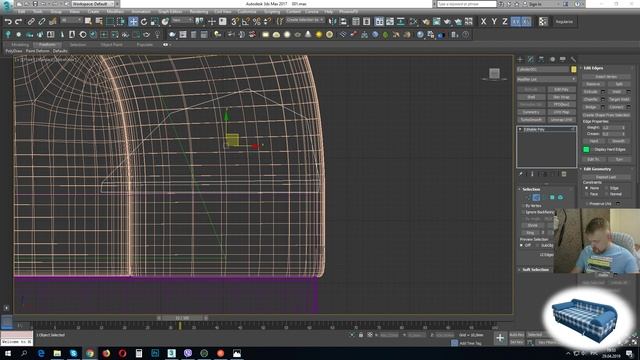
Task: Click the green Display Hard Edges swatch
Action: tap(586, 149)
